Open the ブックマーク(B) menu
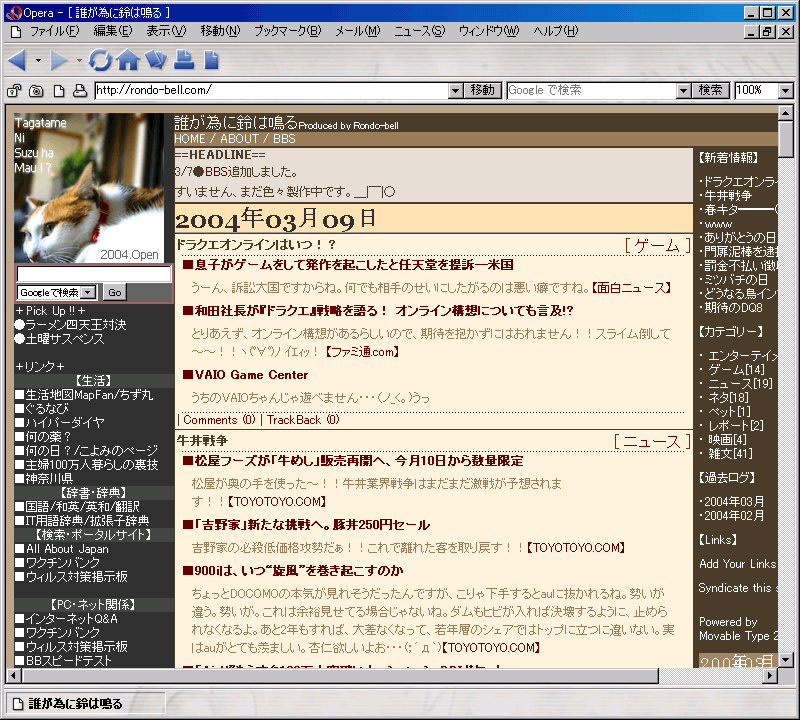800x720 pixels. [288, 31]
